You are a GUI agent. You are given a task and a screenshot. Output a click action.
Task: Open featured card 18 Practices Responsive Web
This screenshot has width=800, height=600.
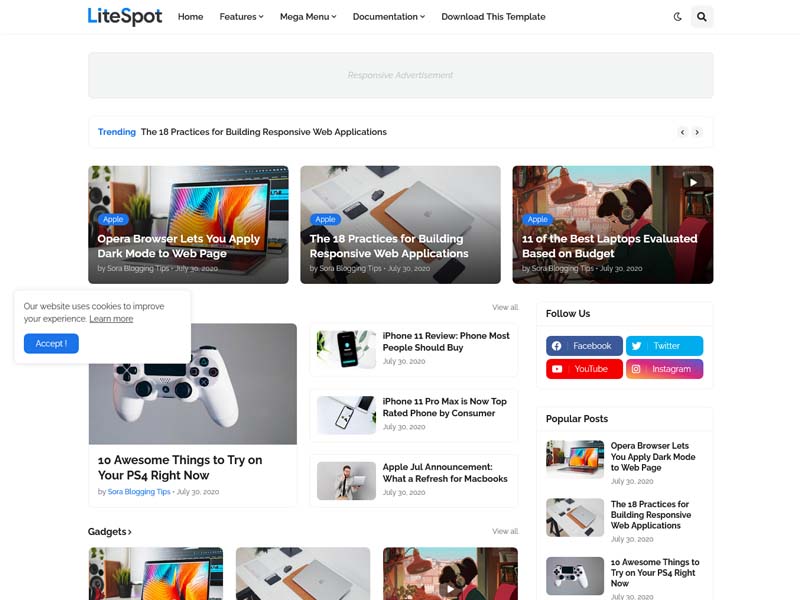401,224
